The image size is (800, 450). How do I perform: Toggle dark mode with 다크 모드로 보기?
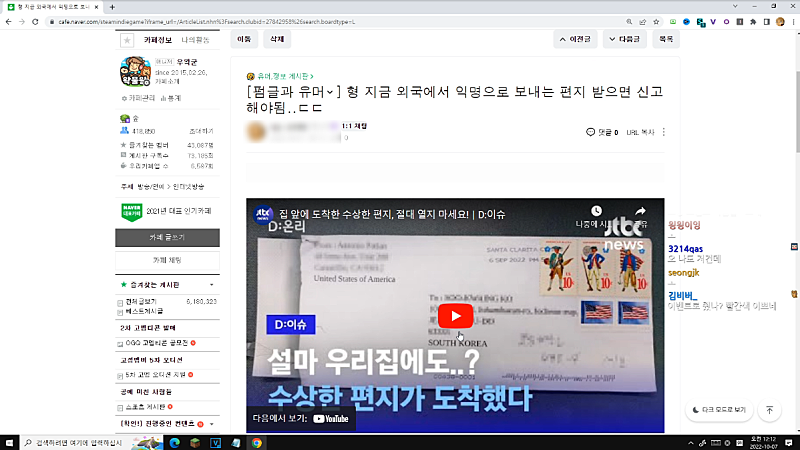pos(718,410)
